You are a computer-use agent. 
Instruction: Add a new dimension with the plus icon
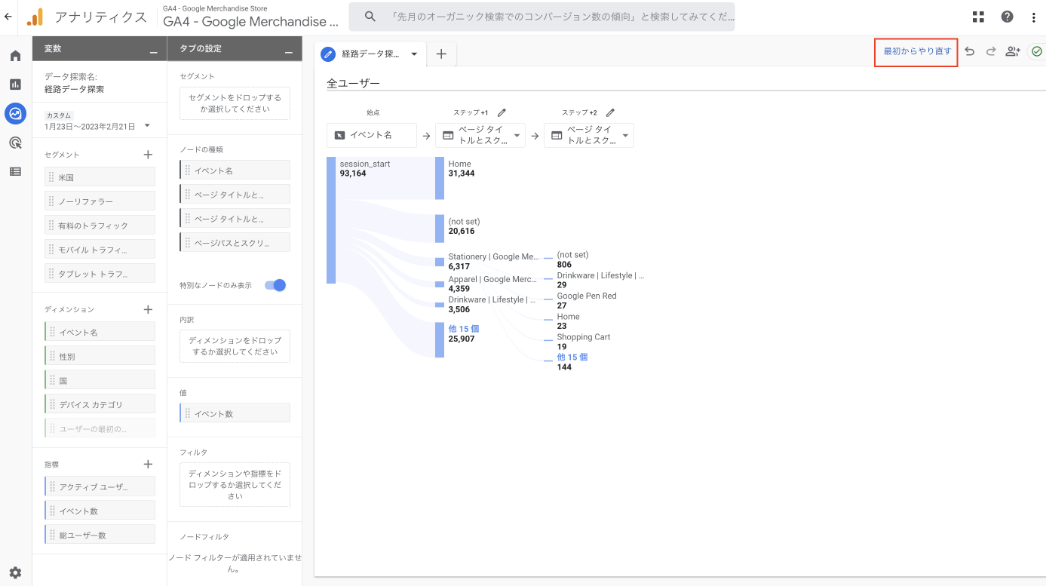[148, 310]
